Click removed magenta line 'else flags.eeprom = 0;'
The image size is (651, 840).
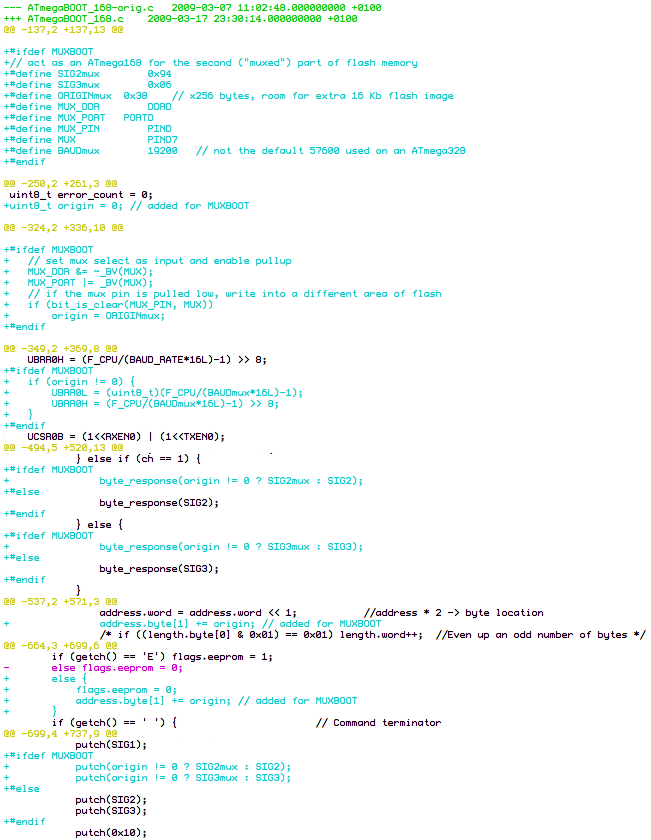[117, 668]
